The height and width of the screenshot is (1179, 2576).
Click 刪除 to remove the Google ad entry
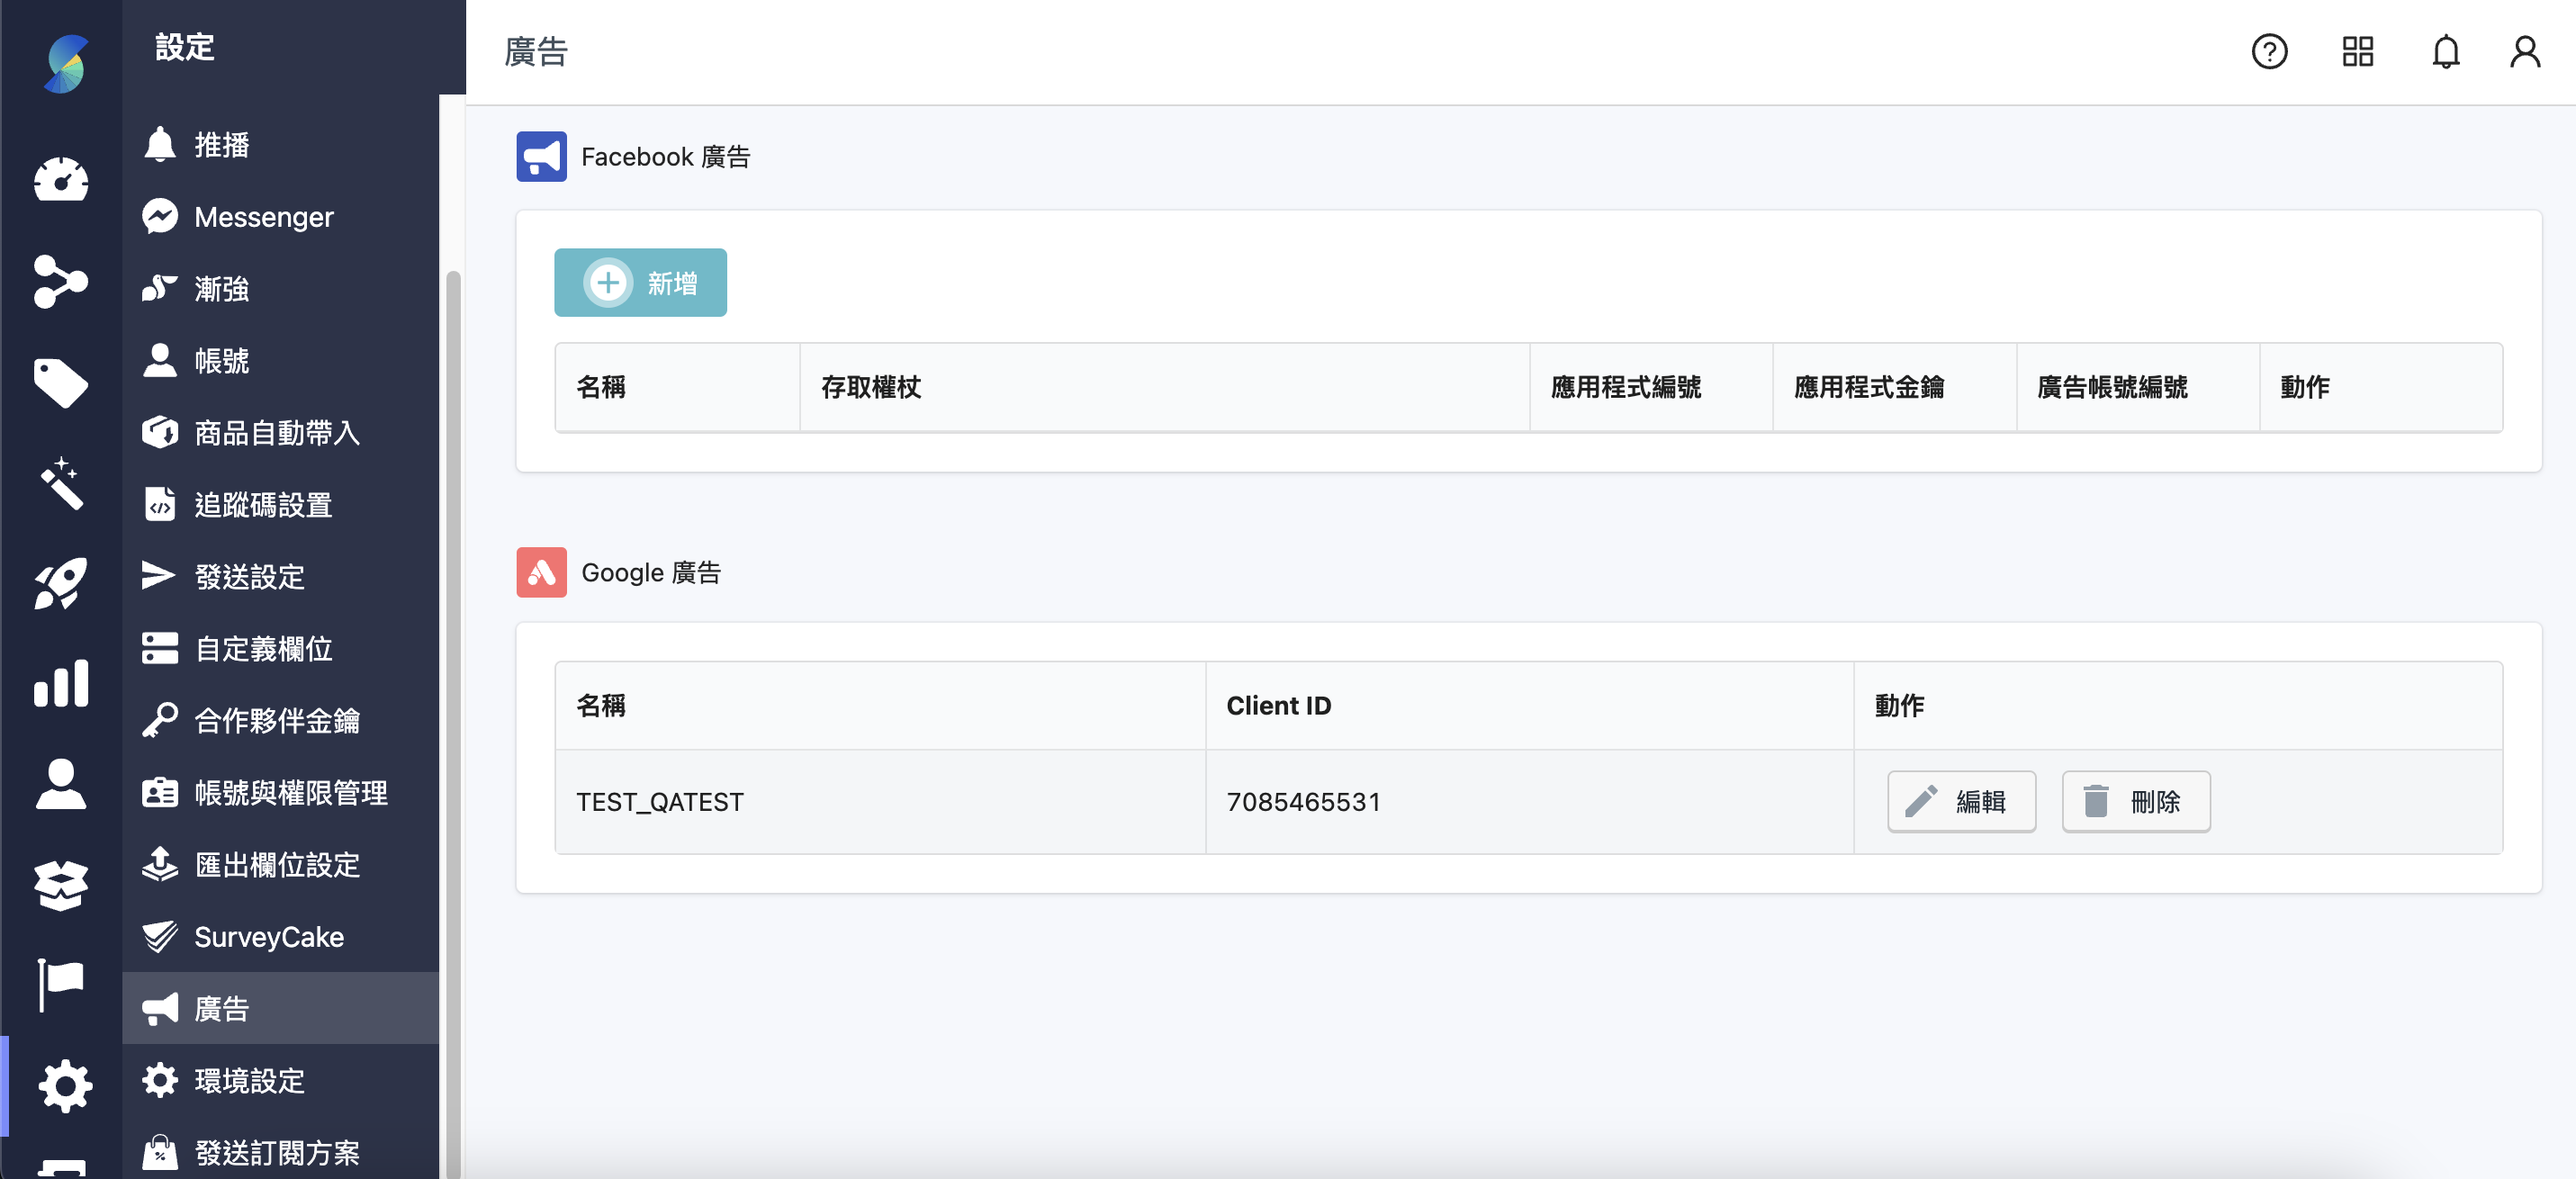[x=2135, y=801]
